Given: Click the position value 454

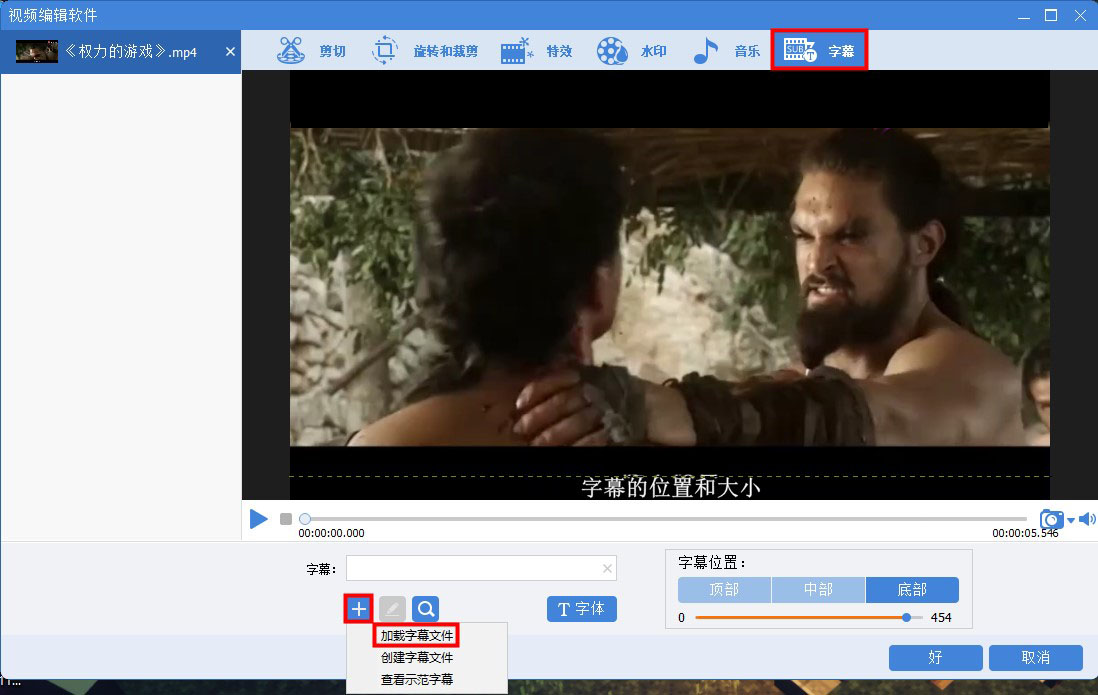Looking at the screenshot, I should (x=940, y=617).
